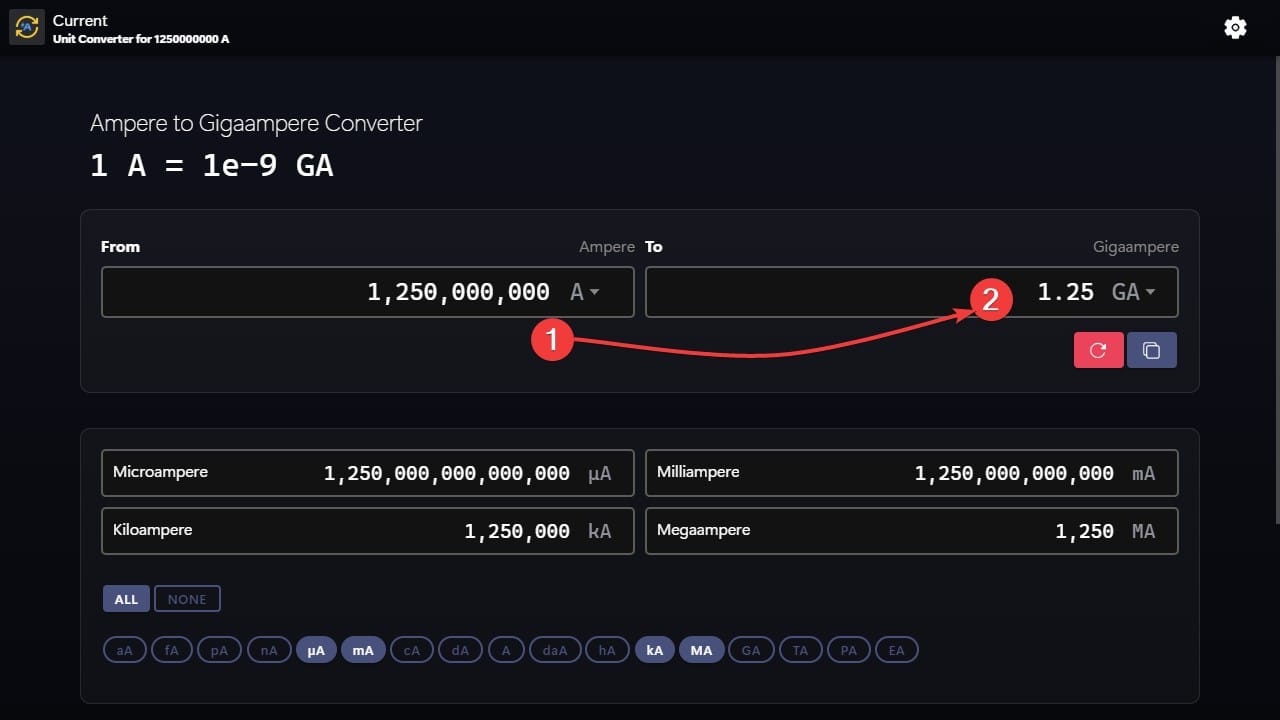Screen dimensions: 1280x720
Task: Disable the µA microampere unit chip
Action: (x=316, y=649)
